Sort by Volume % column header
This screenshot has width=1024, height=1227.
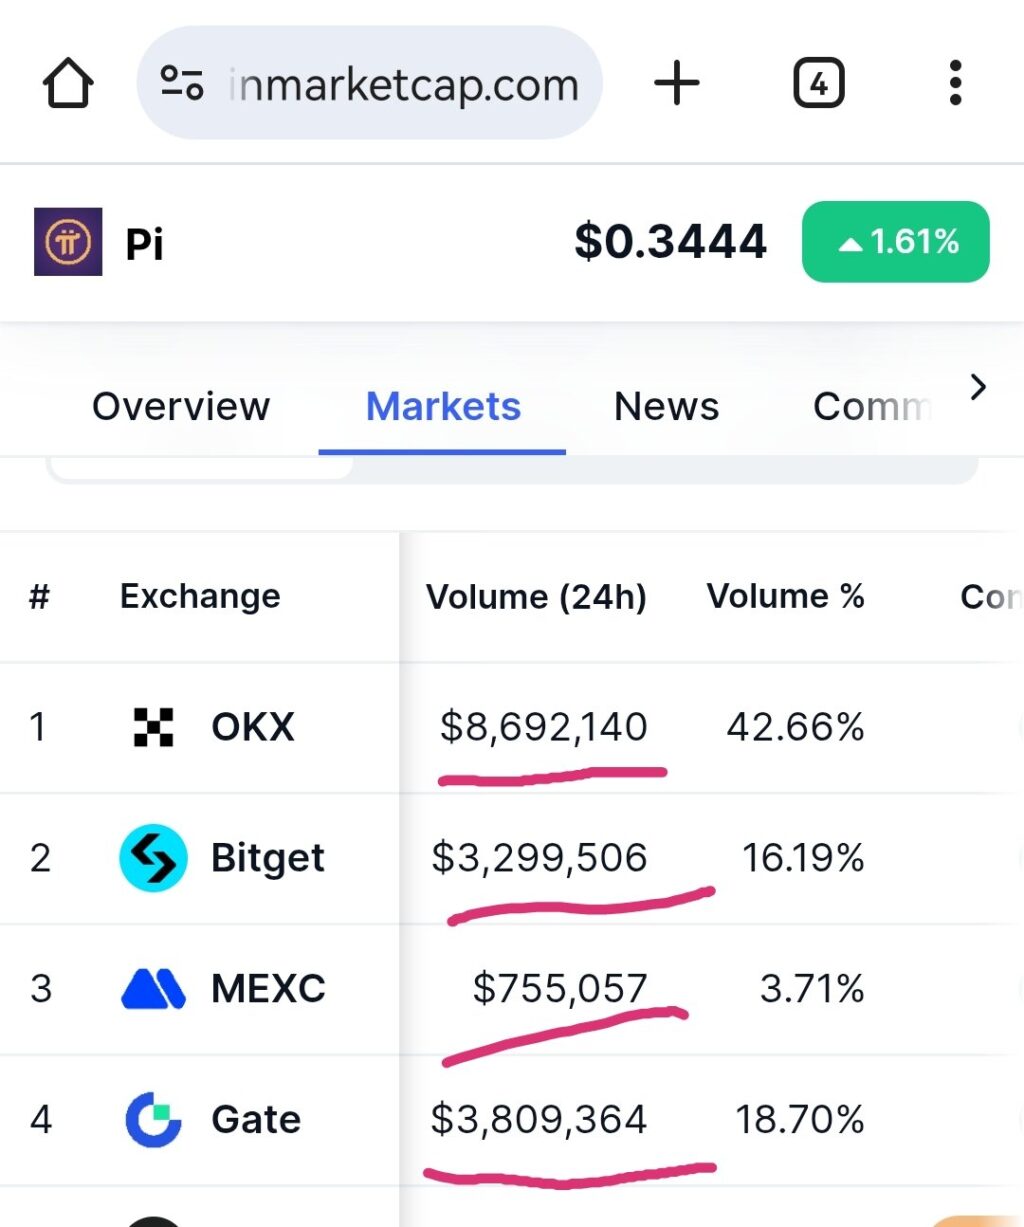[x=785, y=597]
